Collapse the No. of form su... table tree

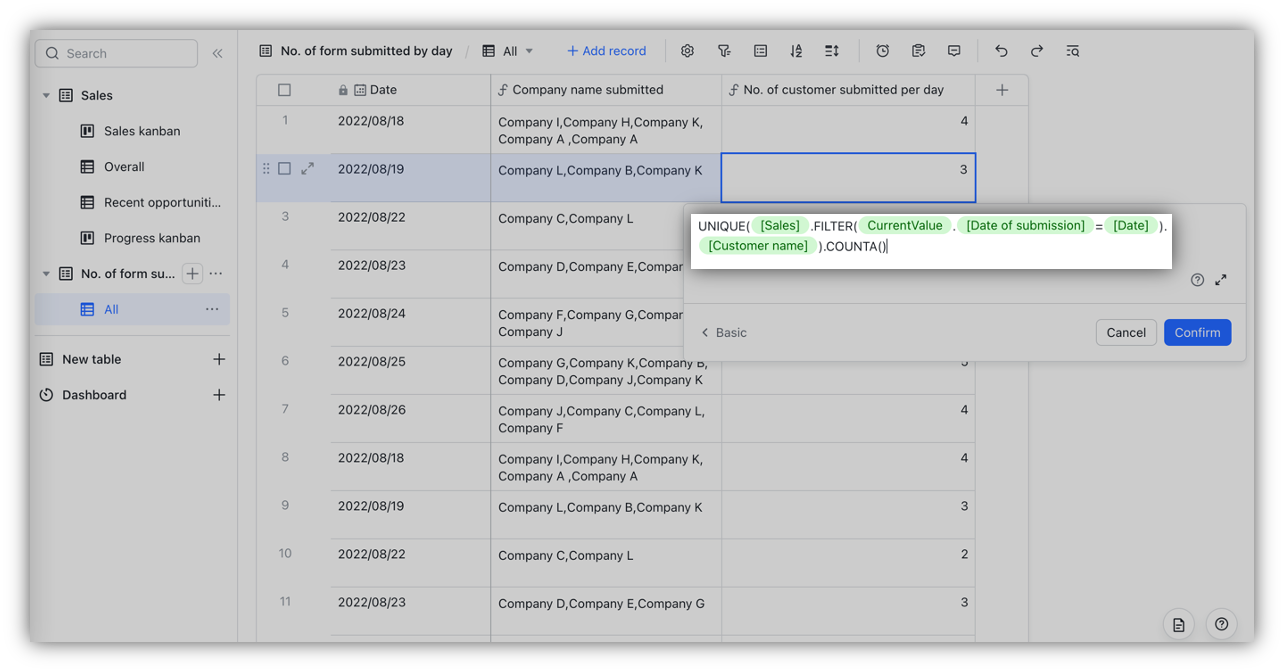tap(46, 274)
